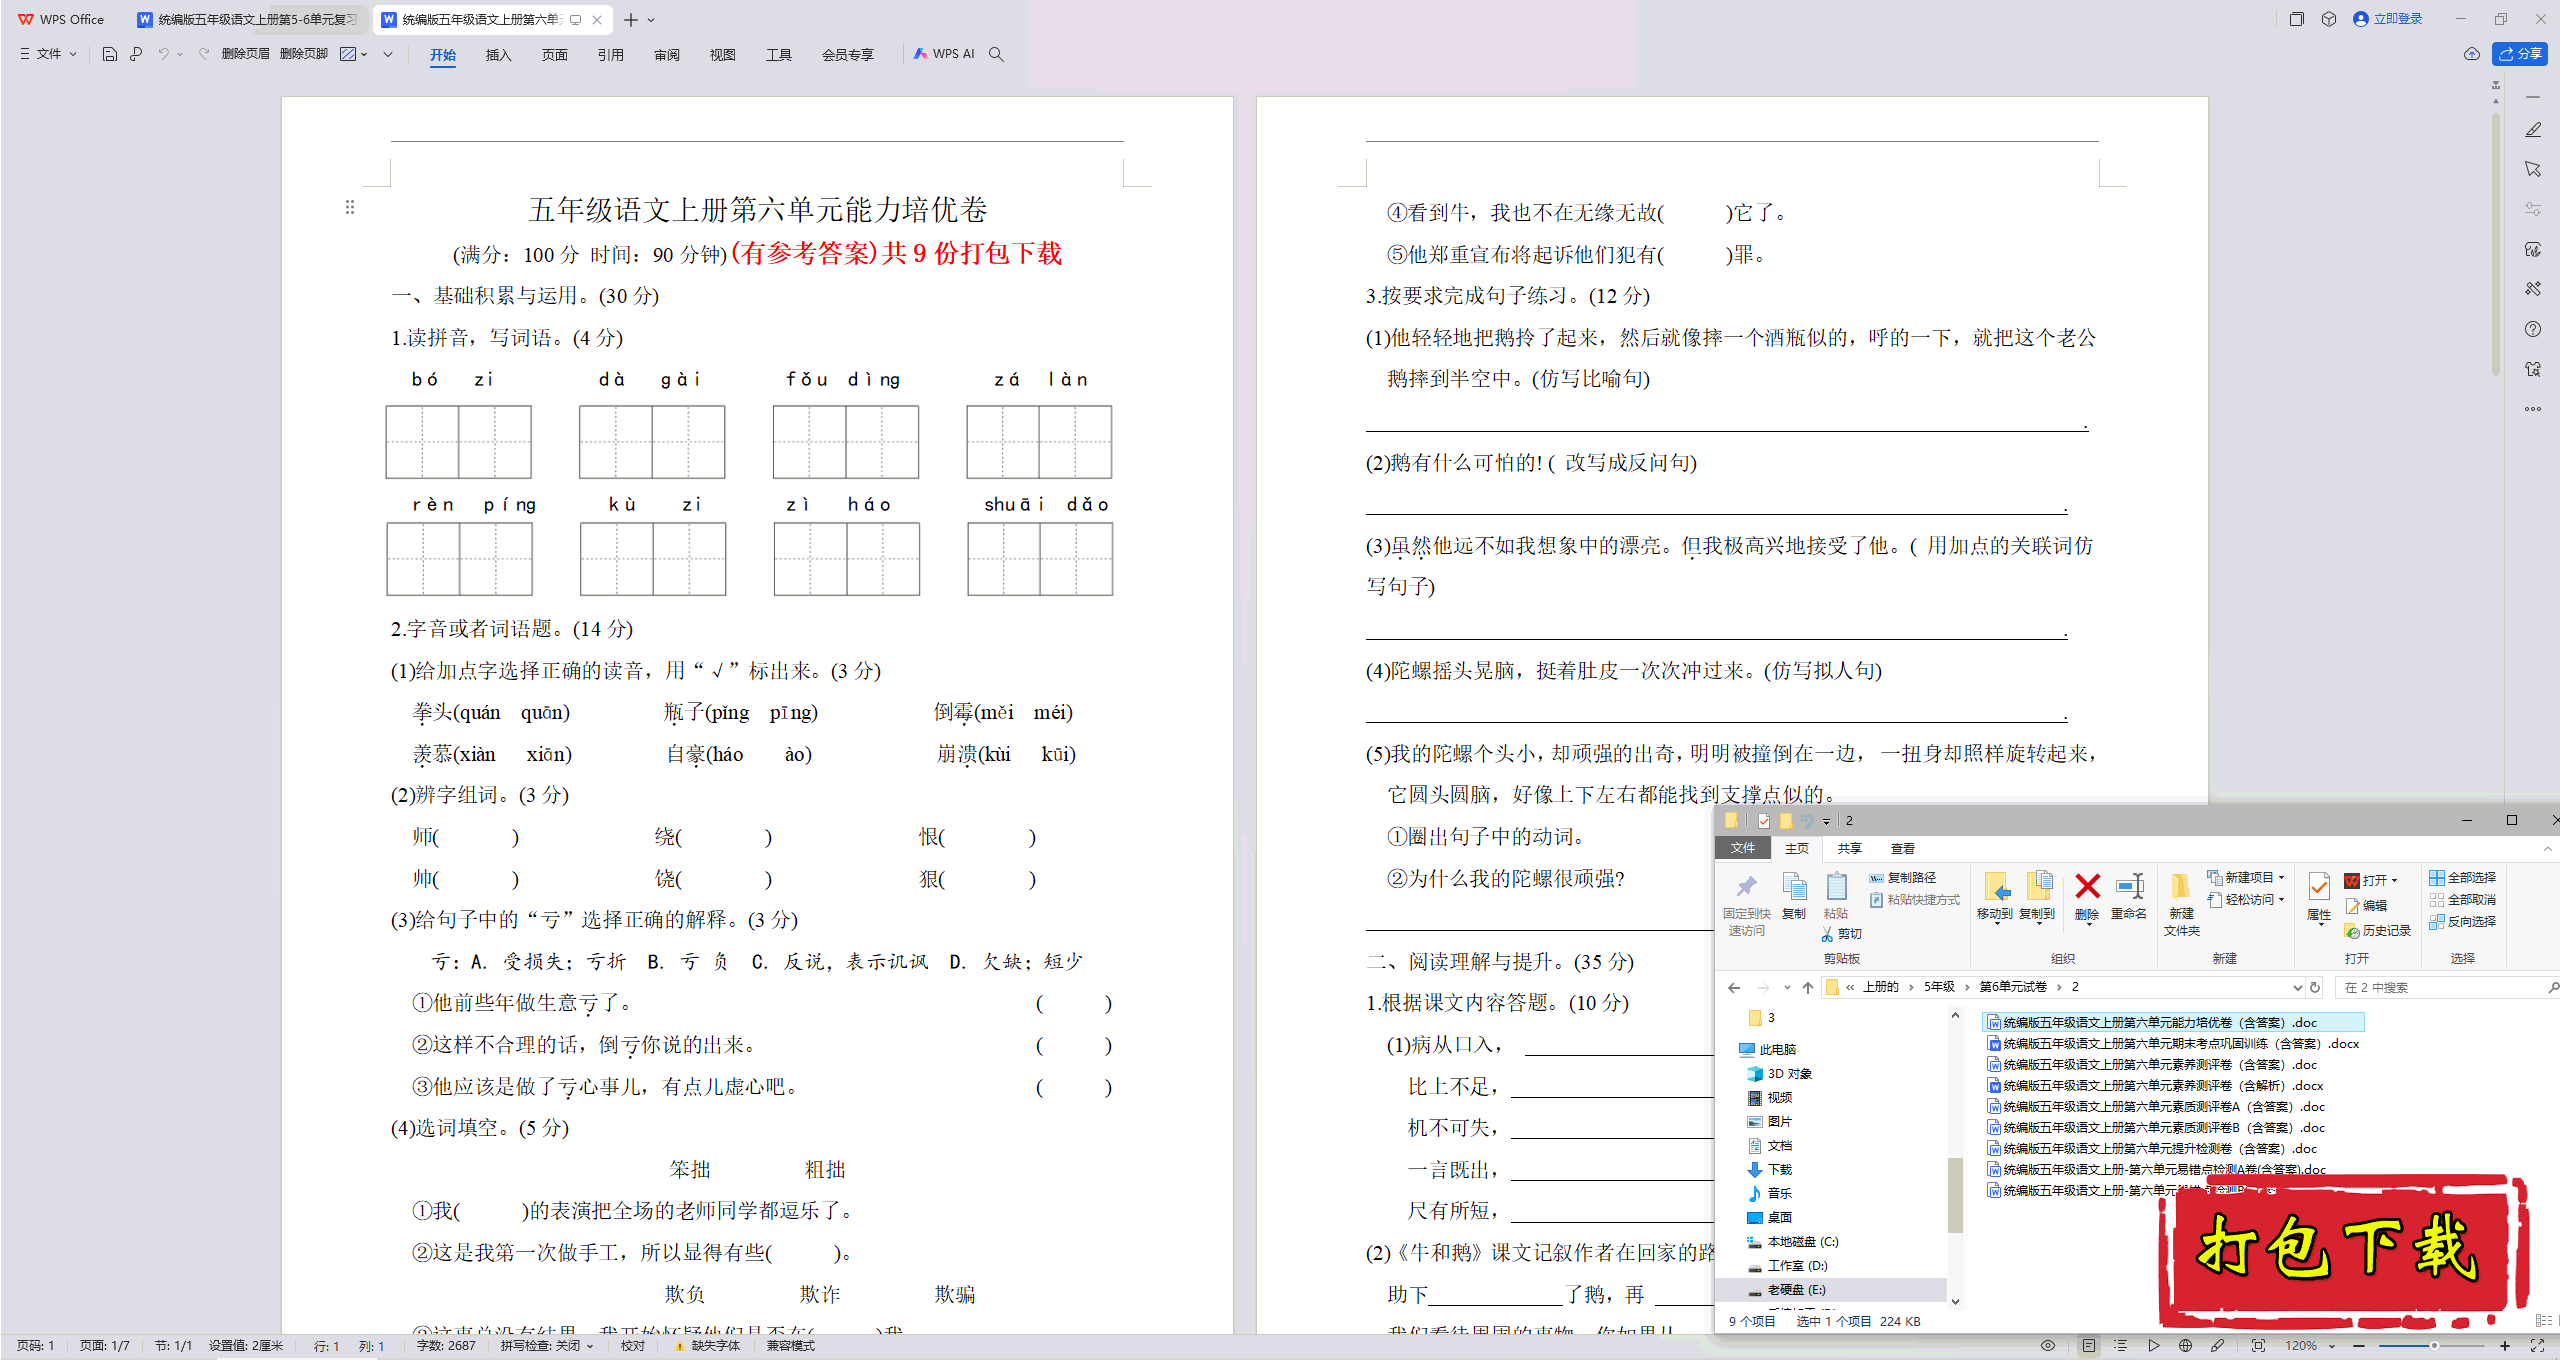Toggle eye protection mode in status bar
Viewport: 2560px width, 1360px height.
tap(2048, 1346)
